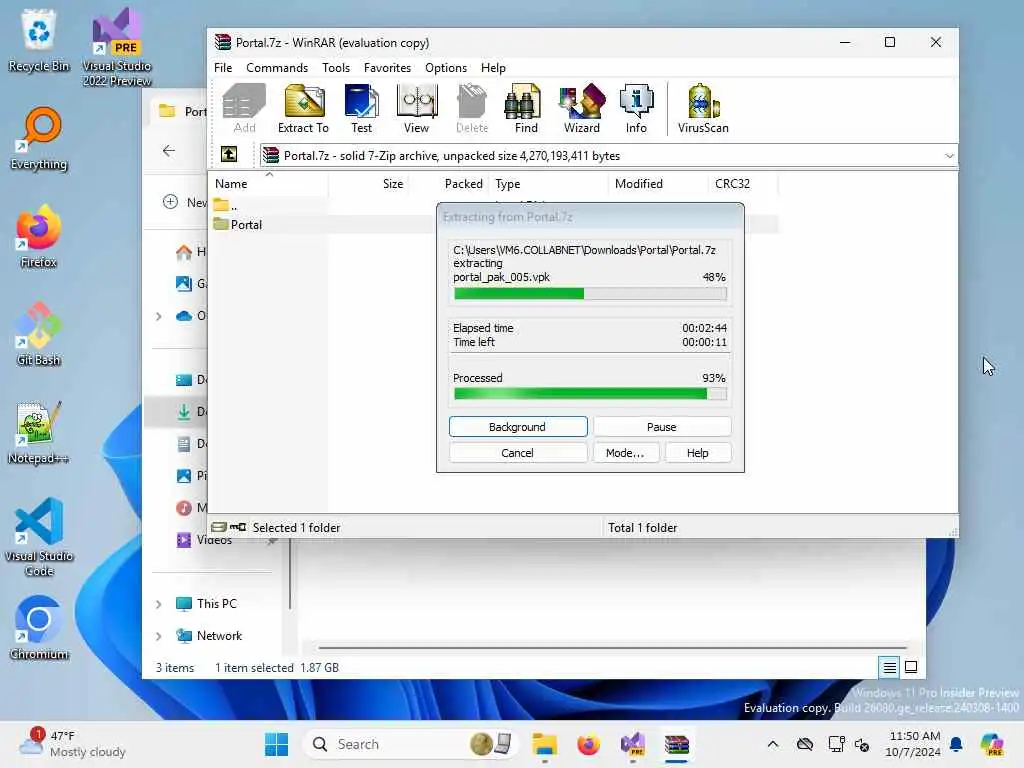The image size is (1024, 768).
Task: Open the Tools menu
Action: pyautogui.click(x=336, y=68)
